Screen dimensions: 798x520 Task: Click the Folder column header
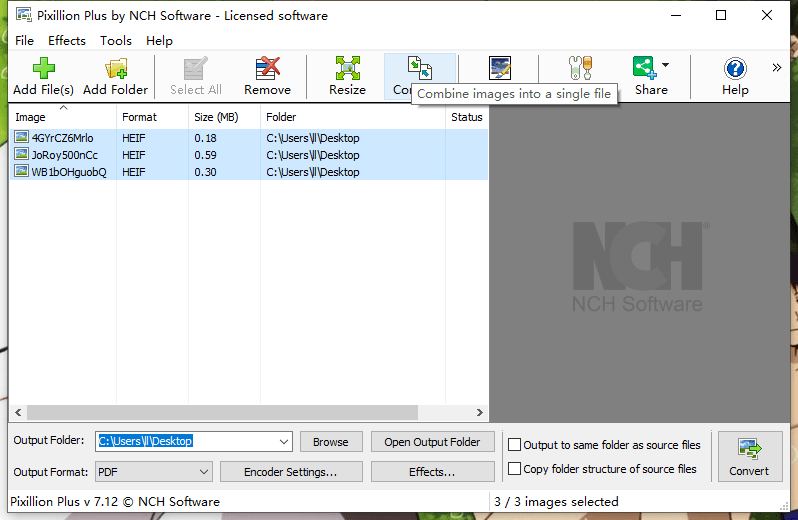[353, 117]
